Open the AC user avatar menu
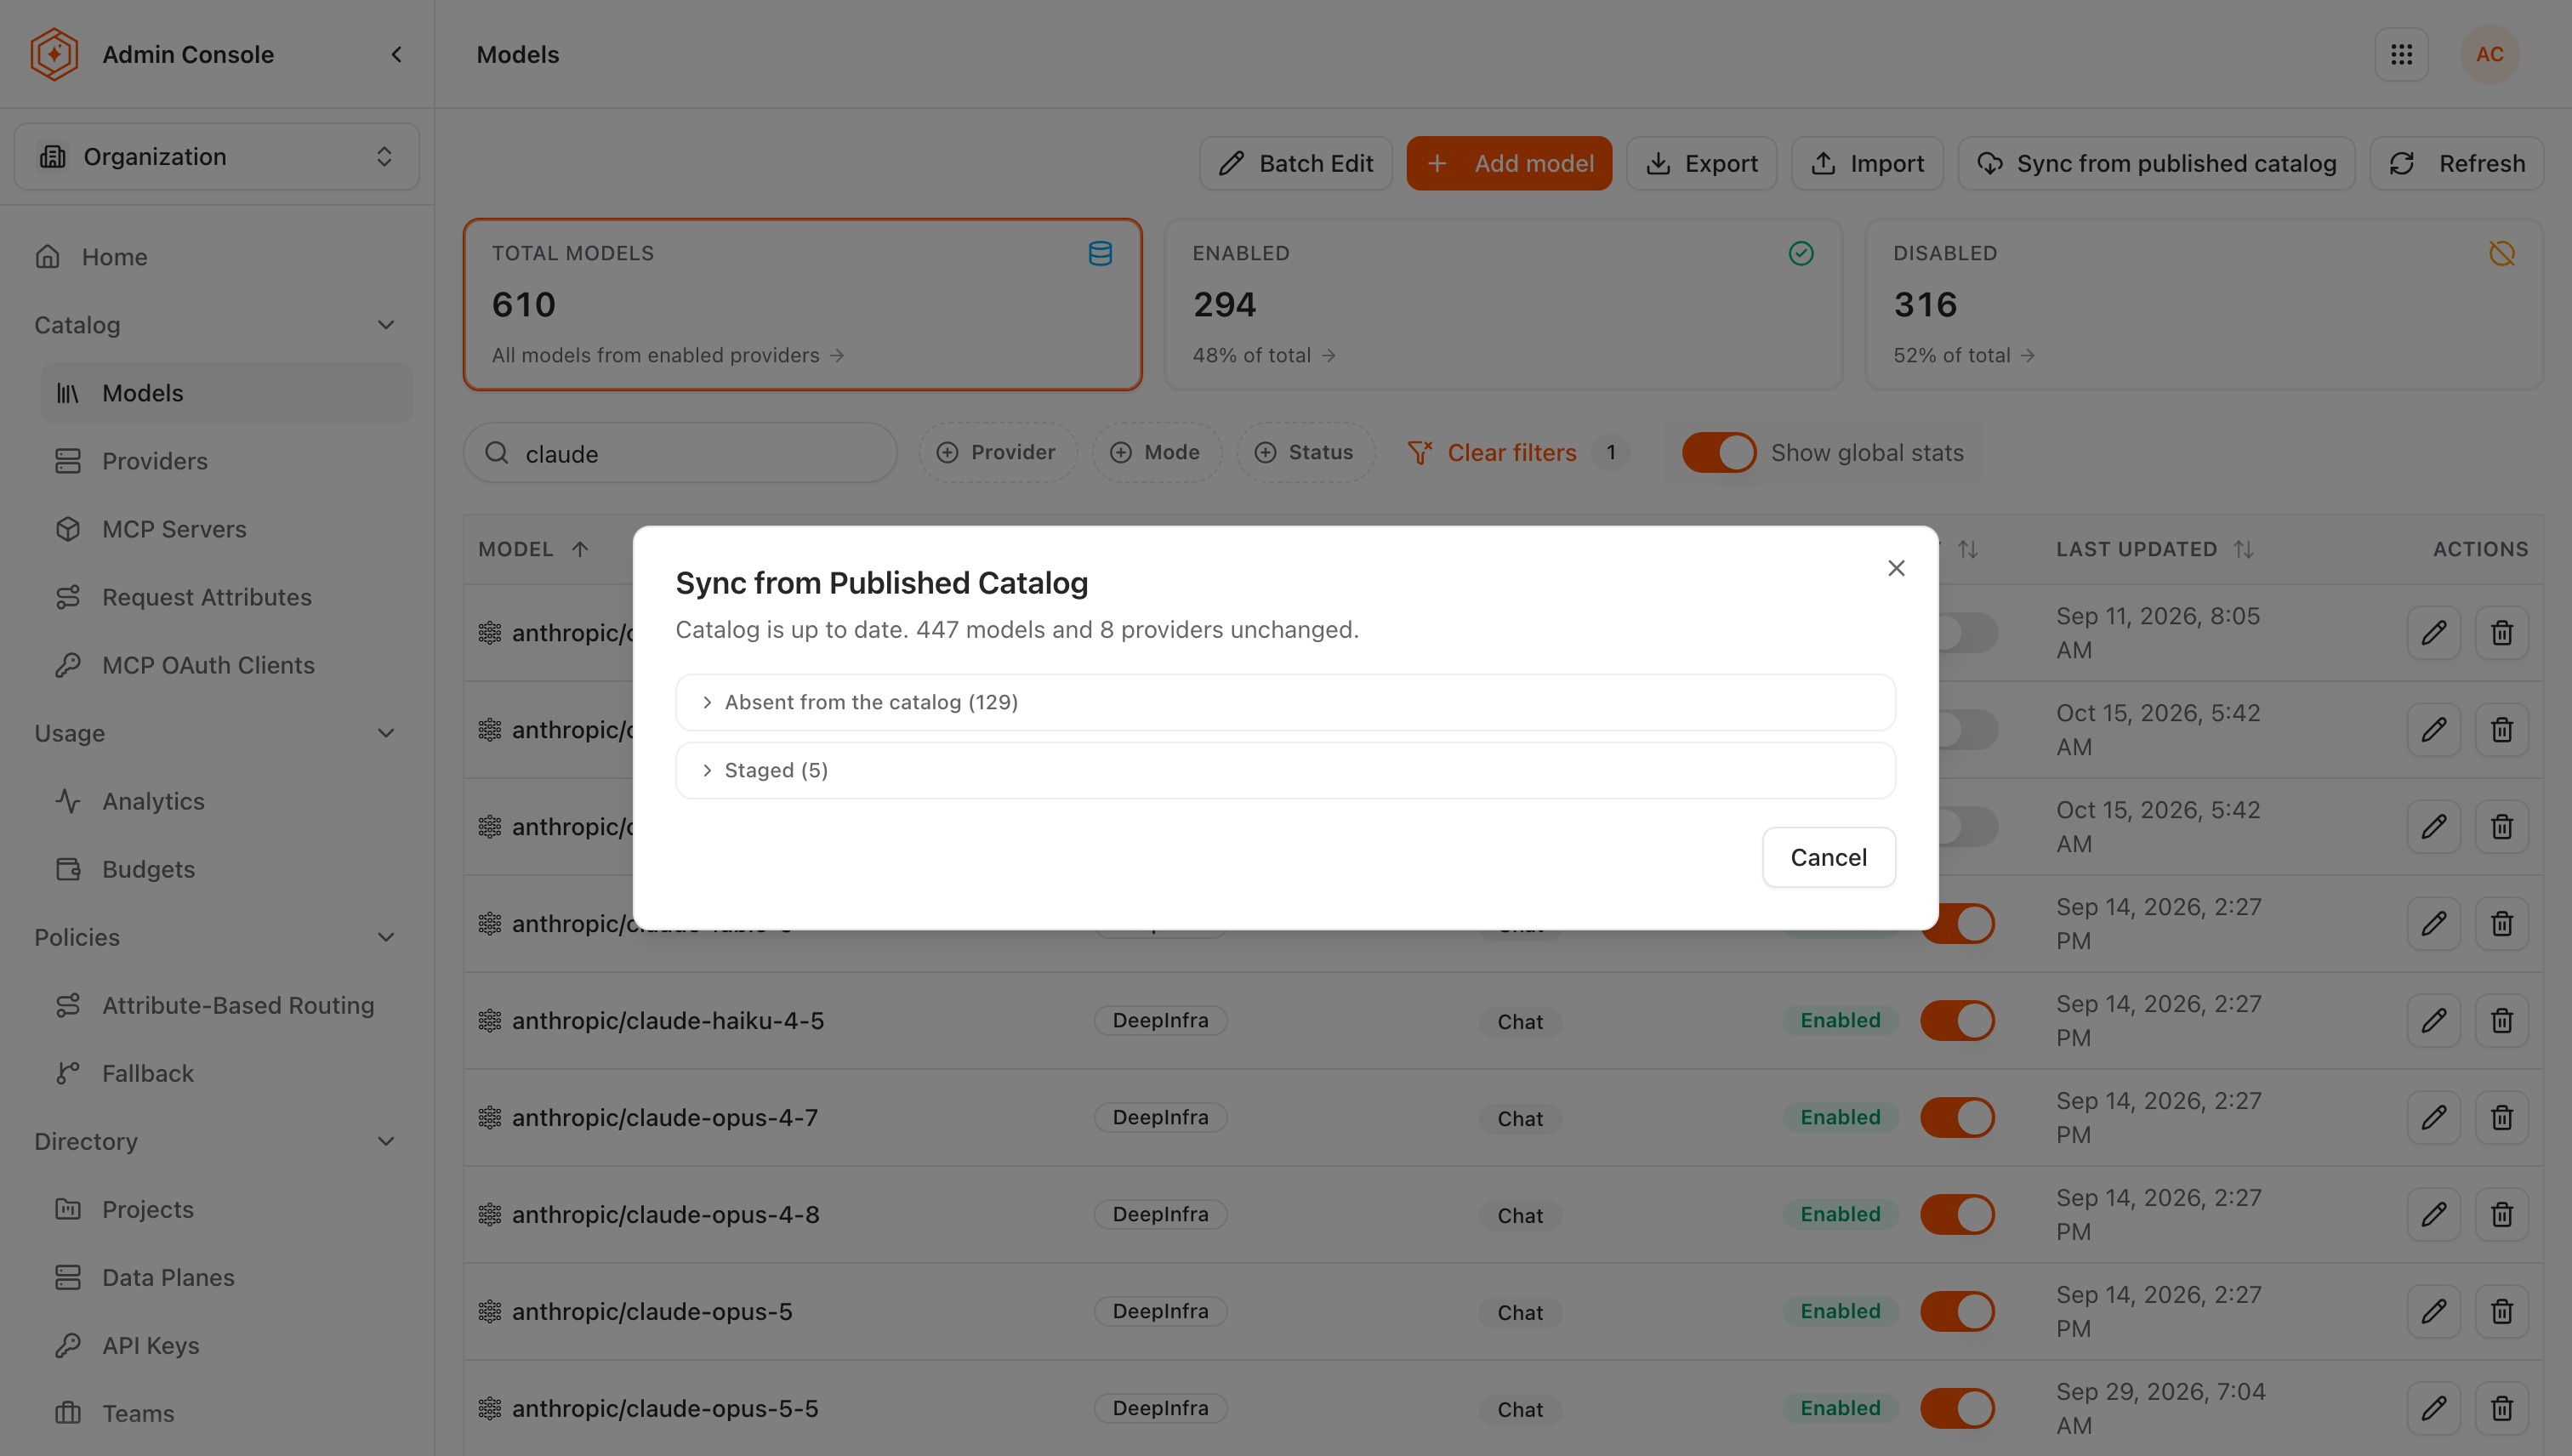2572x1456 pixels. pos(2489,54)
